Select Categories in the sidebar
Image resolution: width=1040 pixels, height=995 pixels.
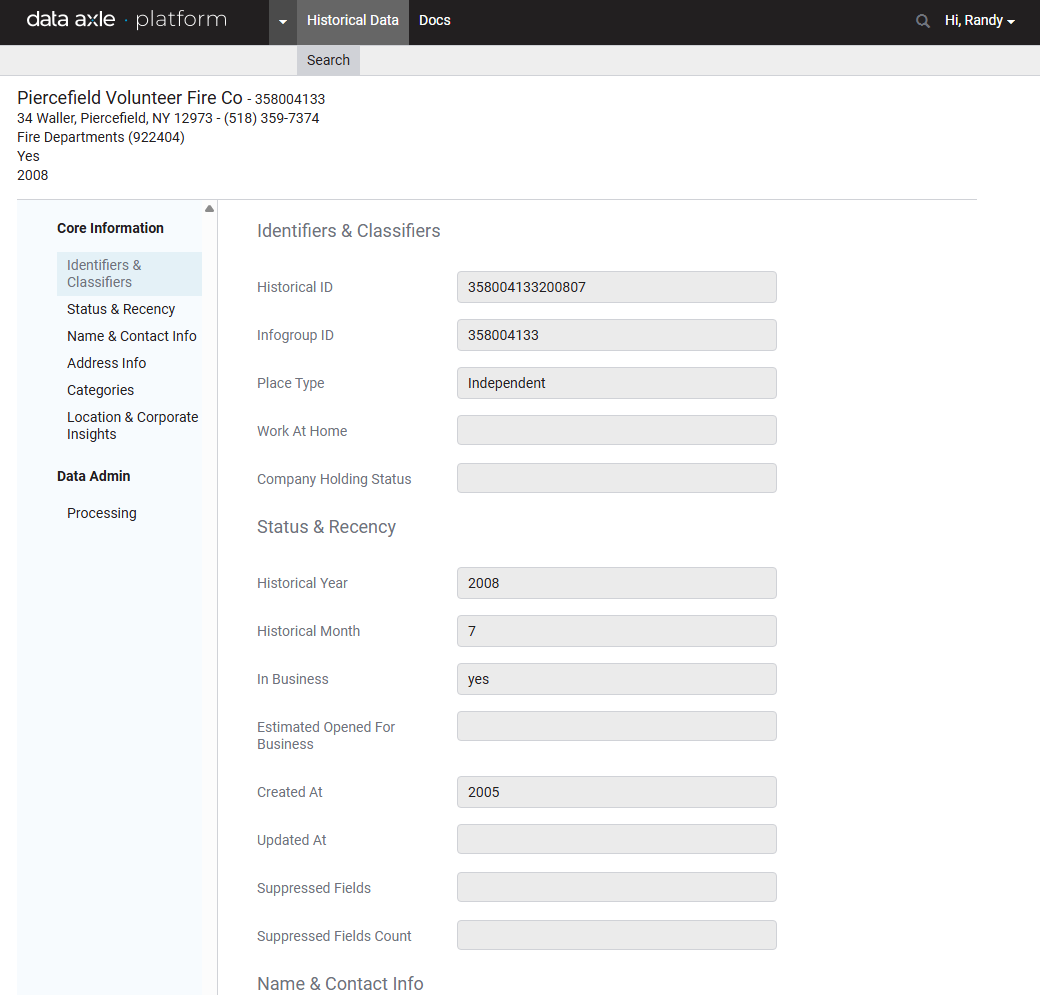(100, 390)
